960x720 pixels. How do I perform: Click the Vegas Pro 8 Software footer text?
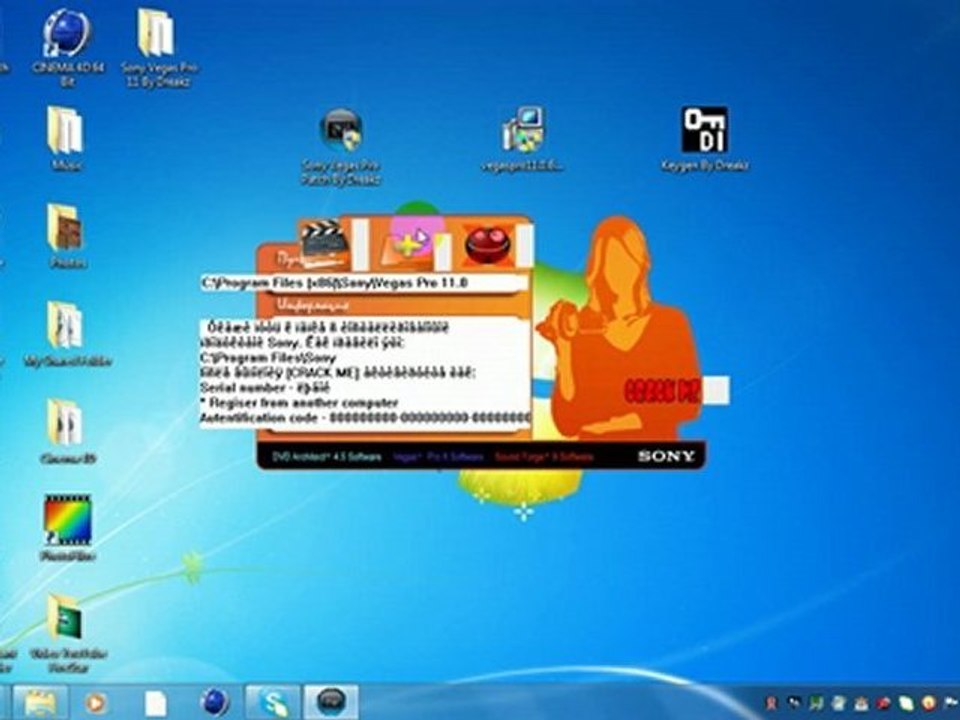pyautogui.click(x=438, y=457)
